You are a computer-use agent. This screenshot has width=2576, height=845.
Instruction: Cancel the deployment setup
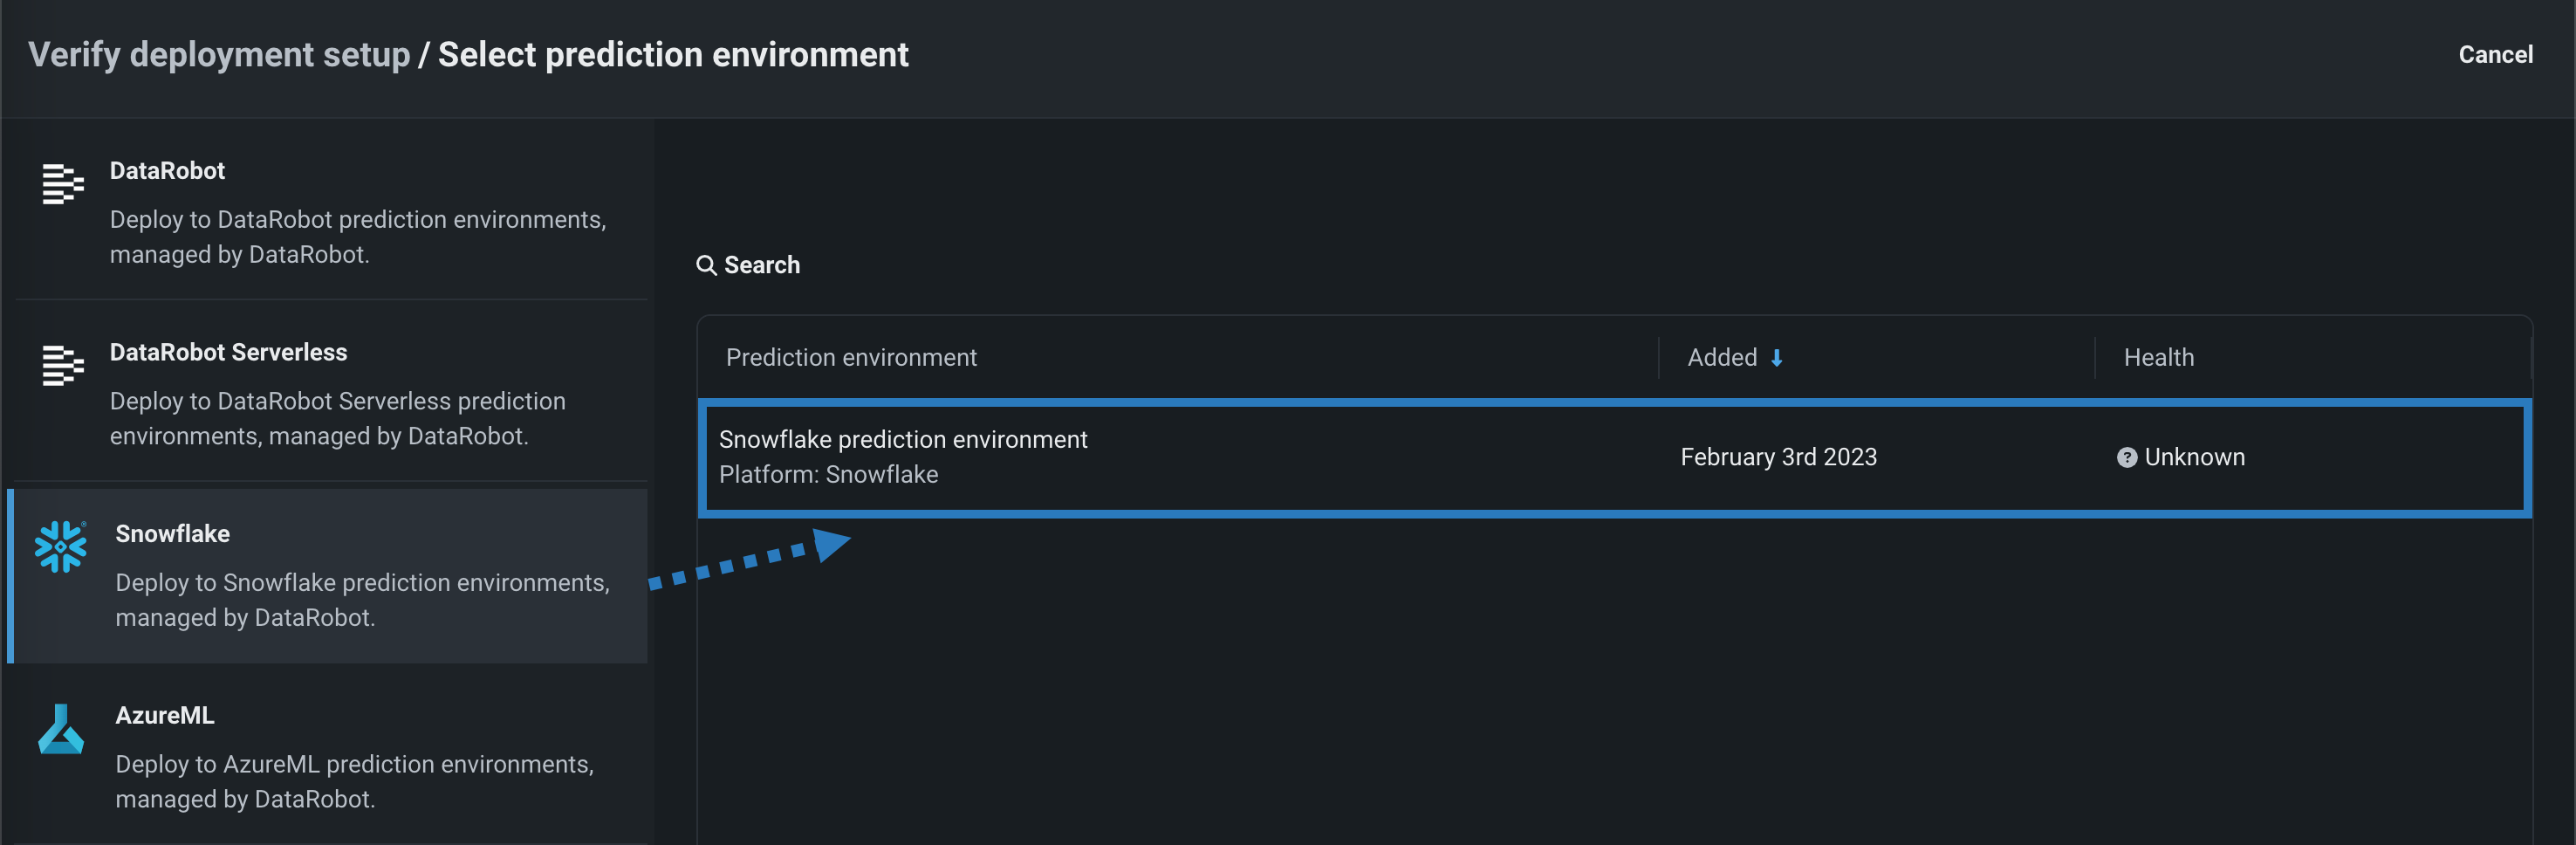[x=2495, y=55]
